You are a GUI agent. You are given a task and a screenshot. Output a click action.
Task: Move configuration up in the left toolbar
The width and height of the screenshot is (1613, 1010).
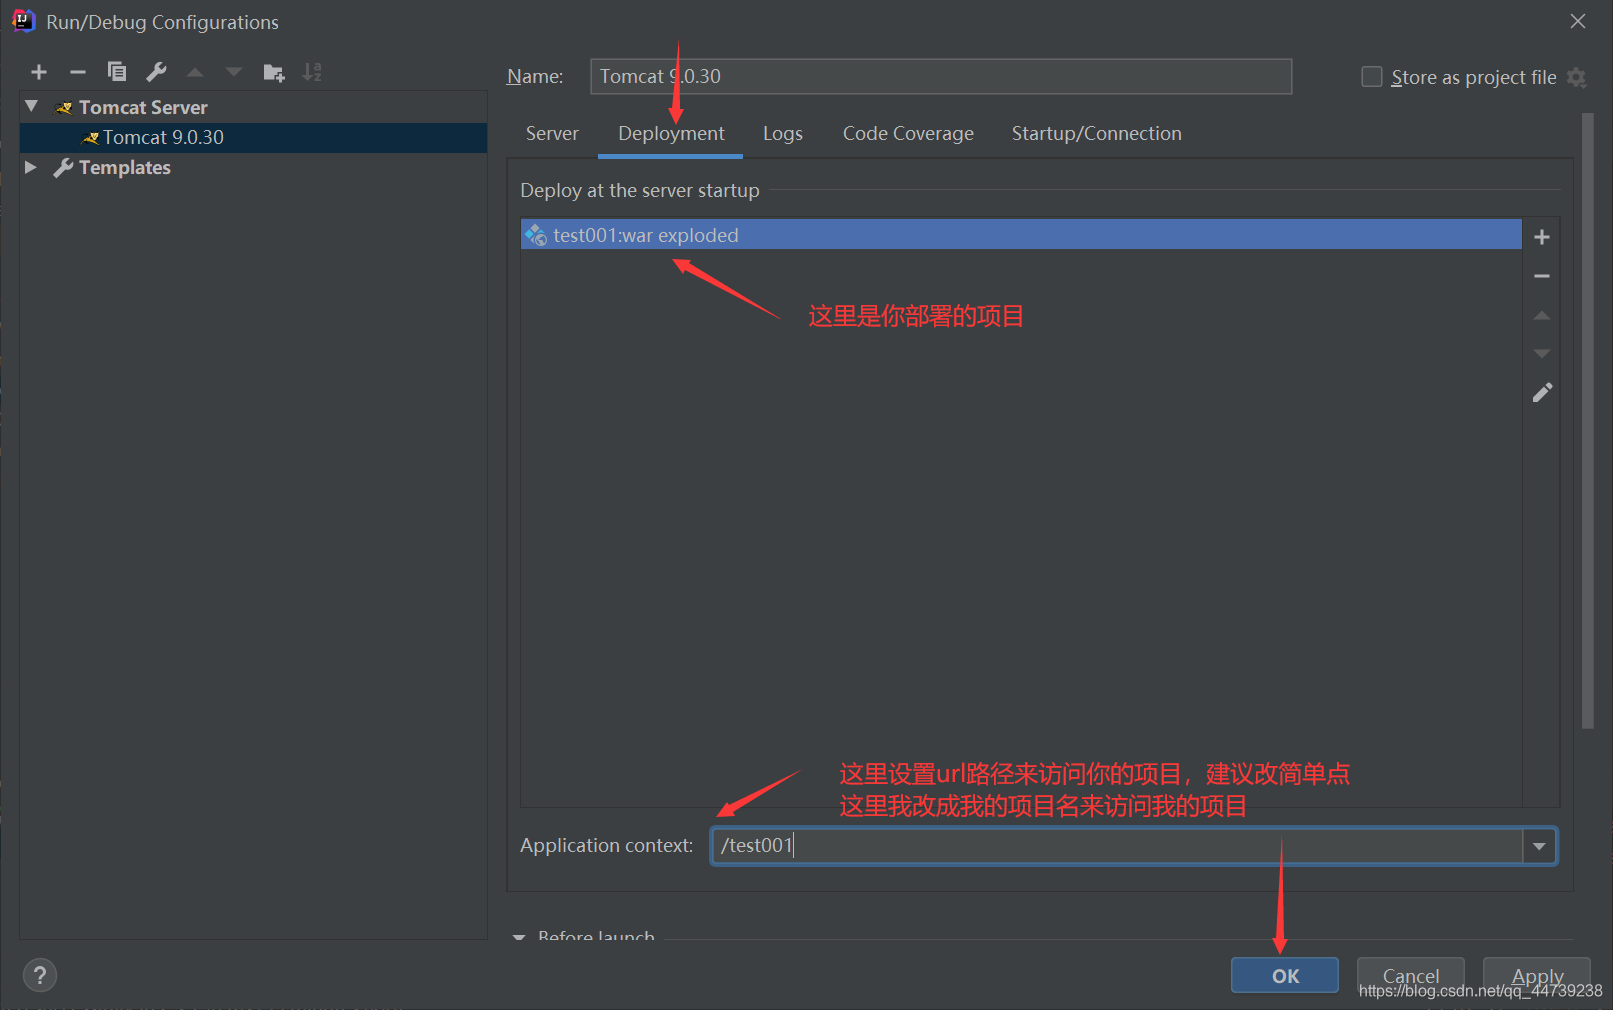click(x=195, y=72)
